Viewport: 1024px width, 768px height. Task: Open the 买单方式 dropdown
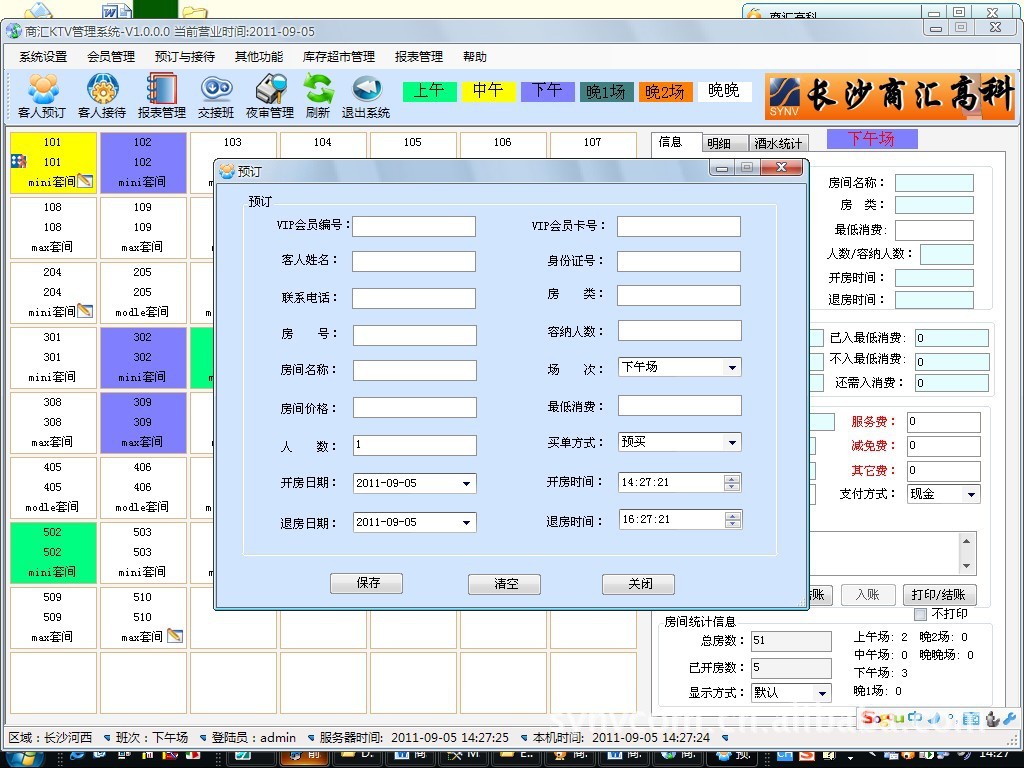coord(732,442)
